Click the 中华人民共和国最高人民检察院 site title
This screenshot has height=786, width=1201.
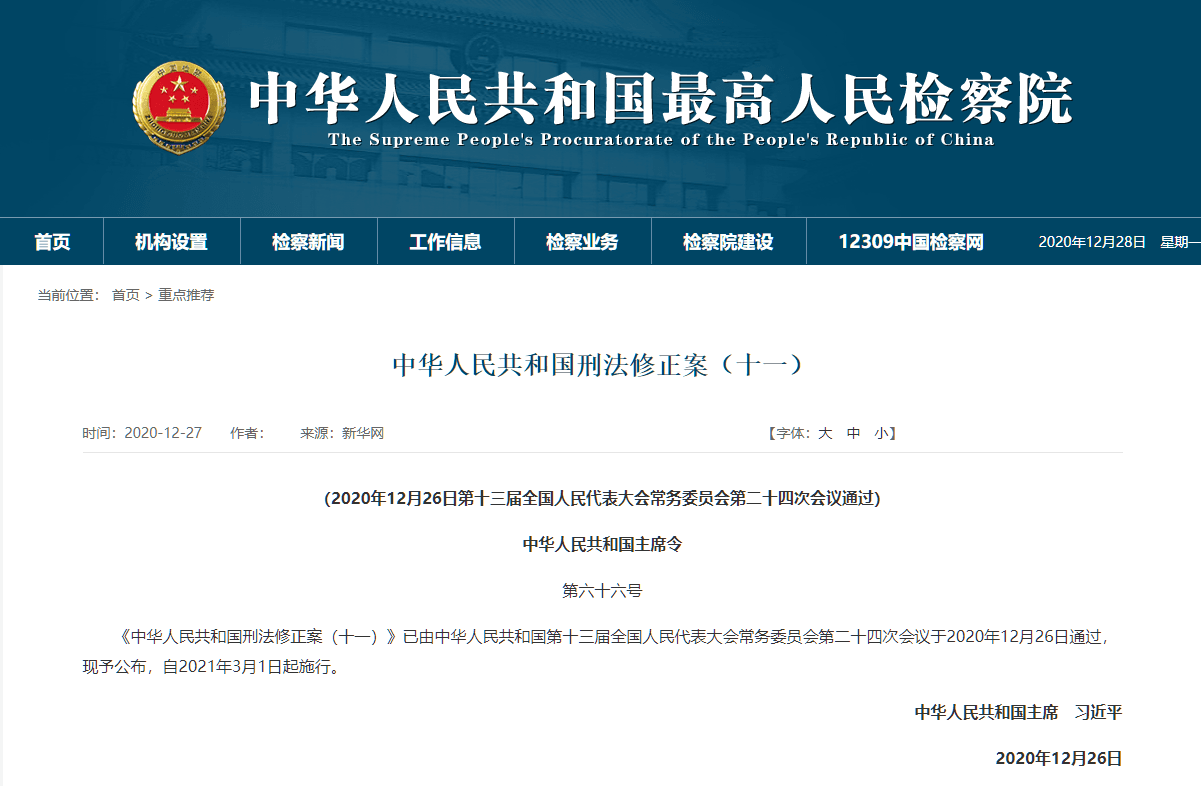[660, 98]
